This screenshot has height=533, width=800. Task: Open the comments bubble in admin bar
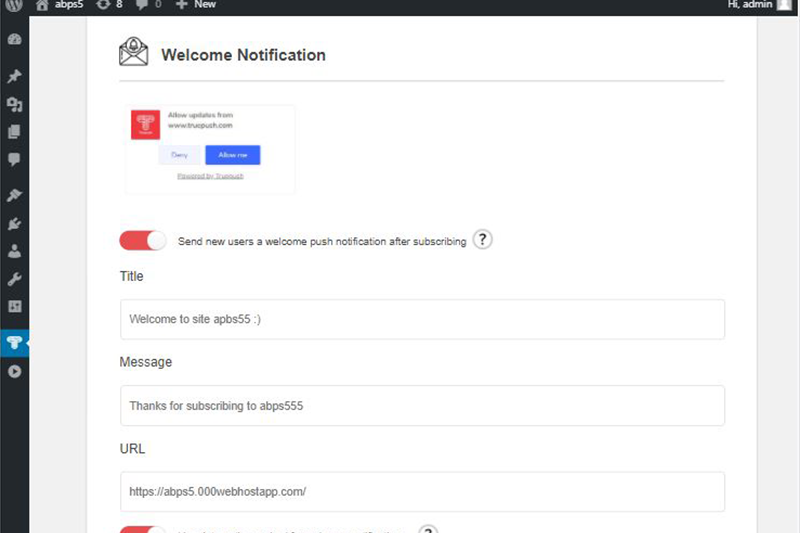(148, 5)
